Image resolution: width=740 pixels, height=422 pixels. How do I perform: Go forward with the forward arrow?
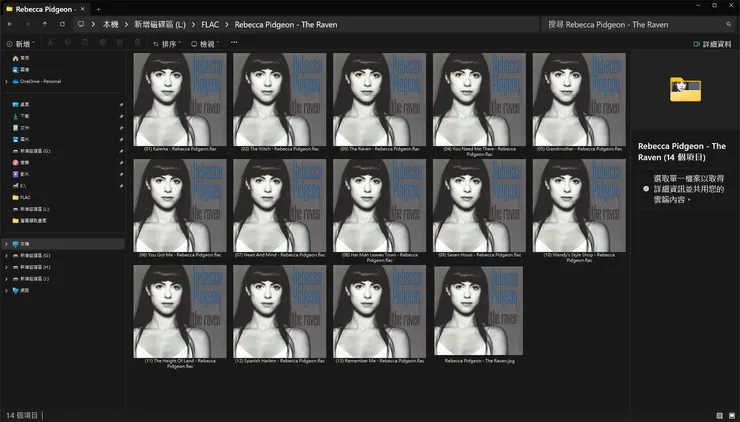point(27,24)
